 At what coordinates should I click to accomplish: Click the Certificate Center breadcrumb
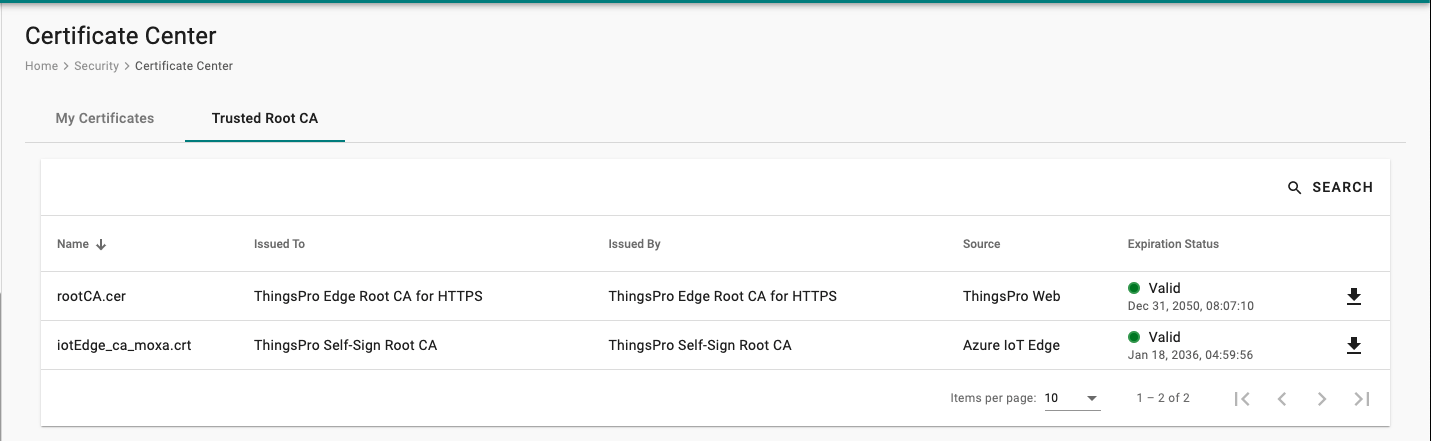tap(184, 66)
